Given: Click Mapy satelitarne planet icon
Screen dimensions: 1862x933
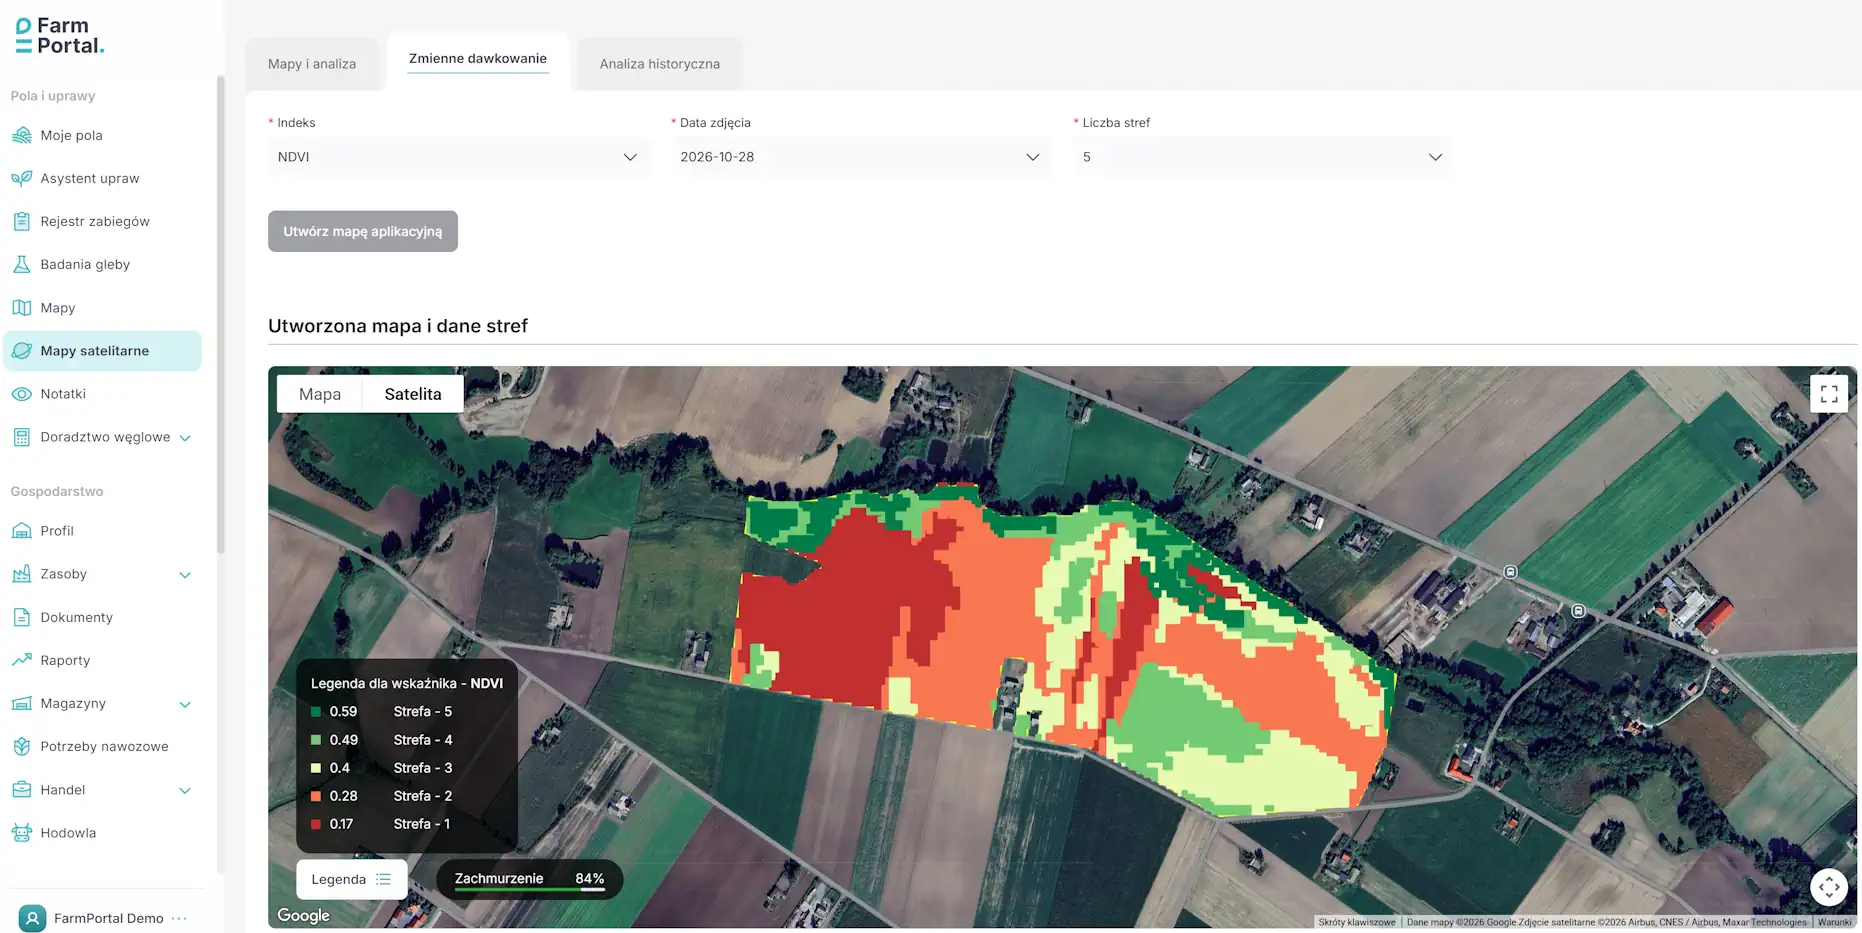Looking at the screenshot, I should point(21,351).
